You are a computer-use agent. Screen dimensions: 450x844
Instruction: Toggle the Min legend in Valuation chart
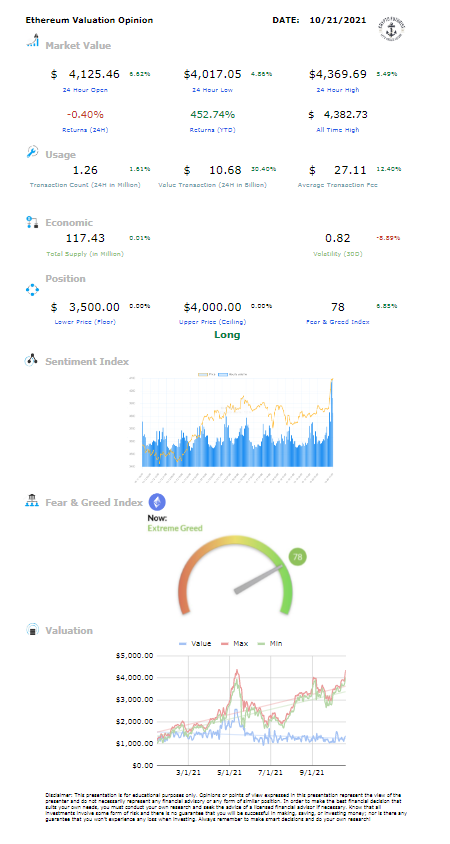(x=271, y=643)
